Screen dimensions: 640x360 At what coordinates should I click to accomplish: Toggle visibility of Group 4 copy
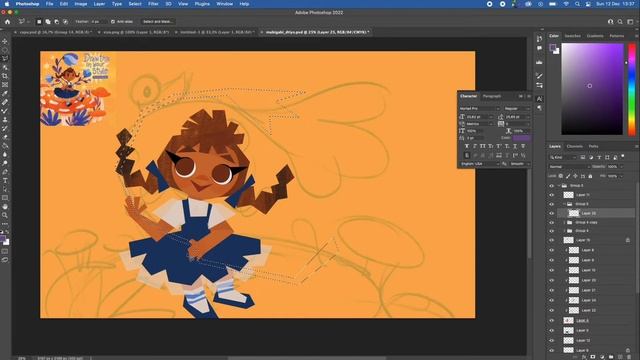[552, 222]
